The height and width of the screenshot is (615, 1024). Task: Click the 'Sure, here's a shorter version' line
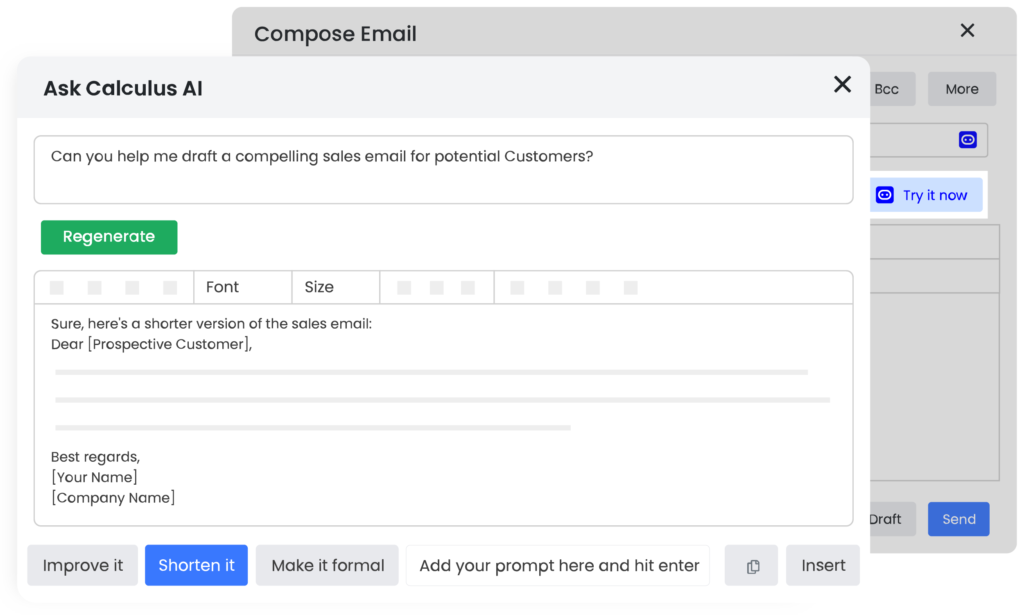tap(212, 324)
